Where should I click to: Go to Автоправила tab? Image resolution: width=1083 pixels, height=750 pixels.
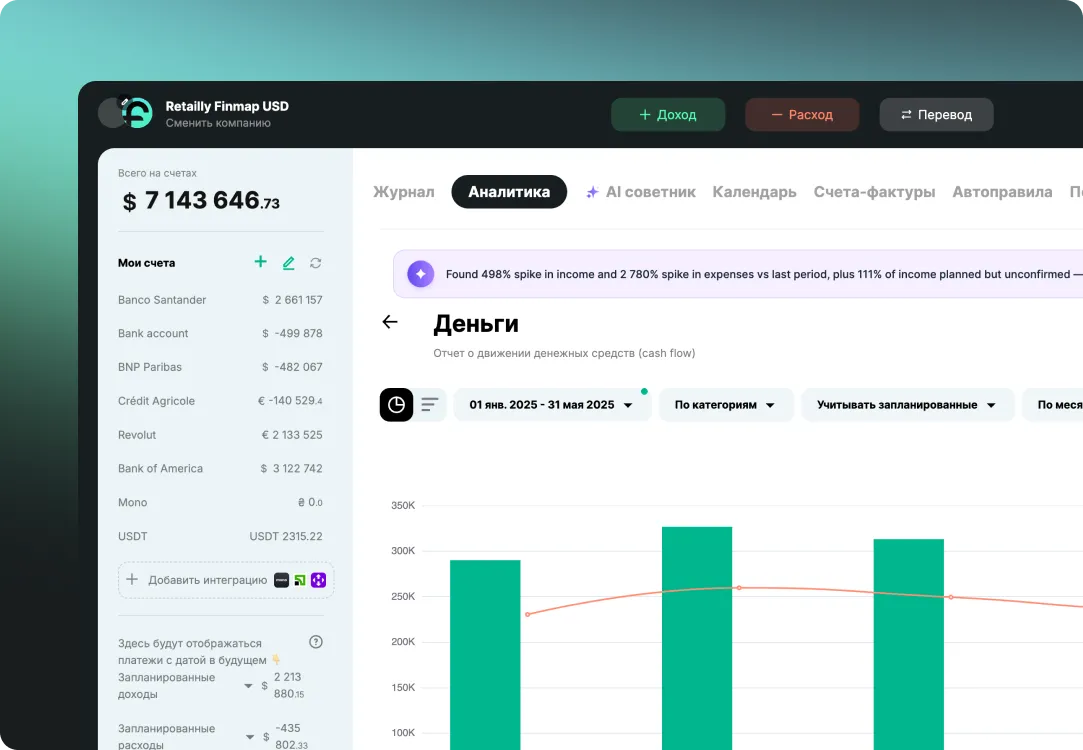click(x=1002, y=192)
